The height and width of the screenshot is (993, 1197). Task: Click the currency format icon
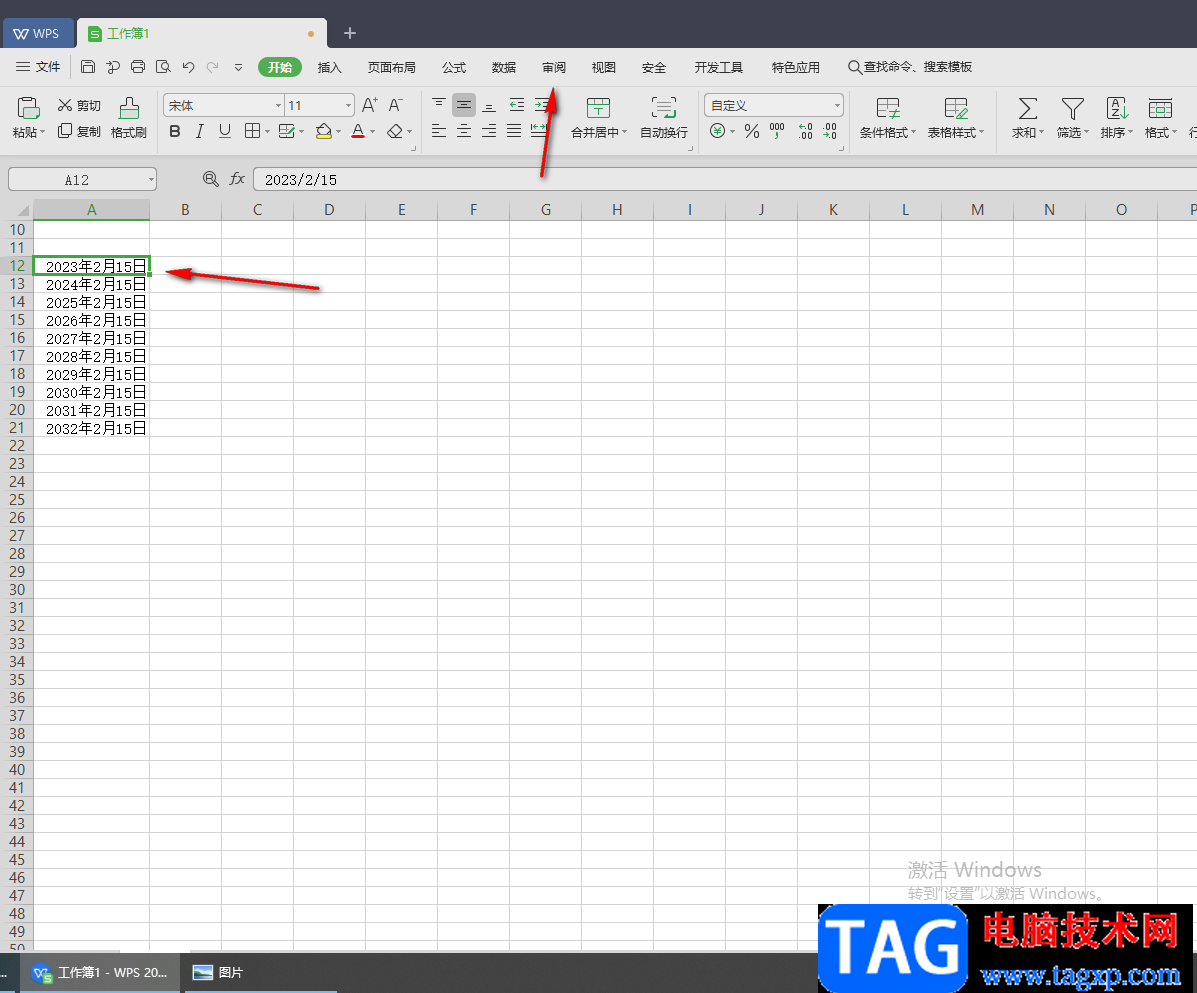point(718,131)
